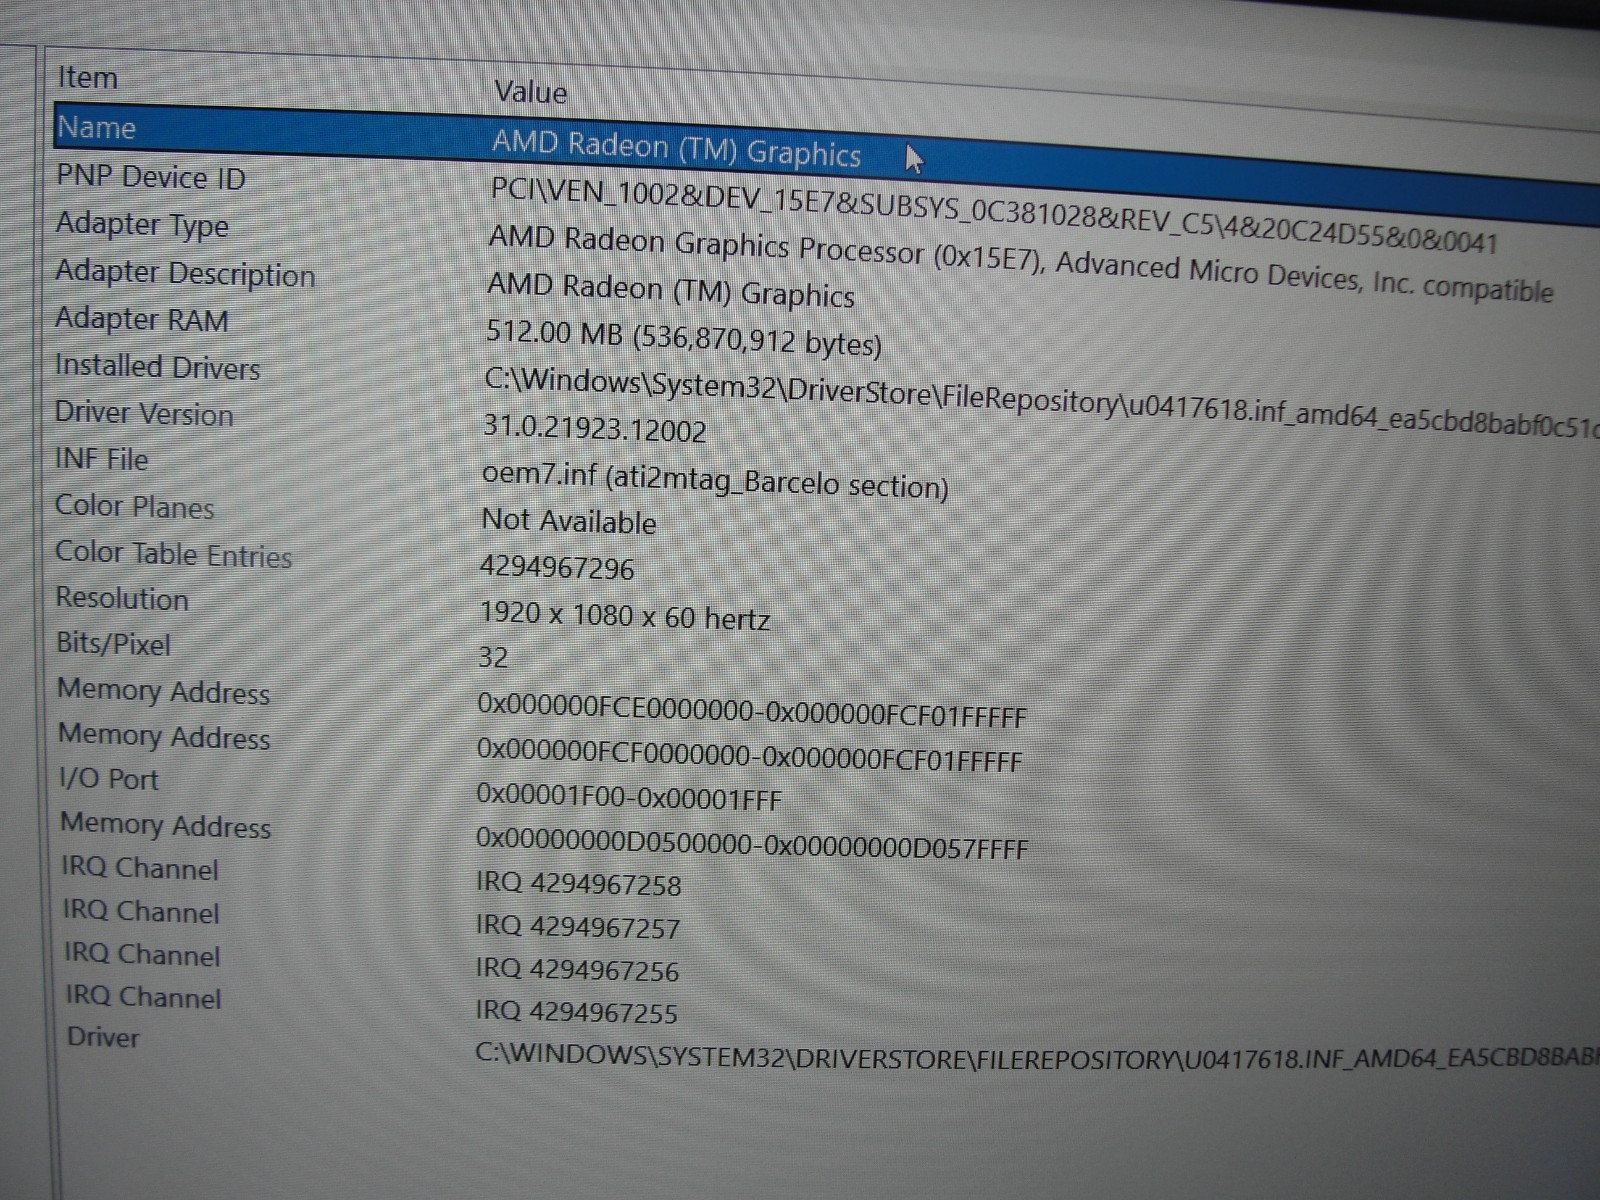Image resolution: width=1600 pixels, height=1200 pixels.
Task: Click the Color Planes label
Action: click(x=134, y=506)
